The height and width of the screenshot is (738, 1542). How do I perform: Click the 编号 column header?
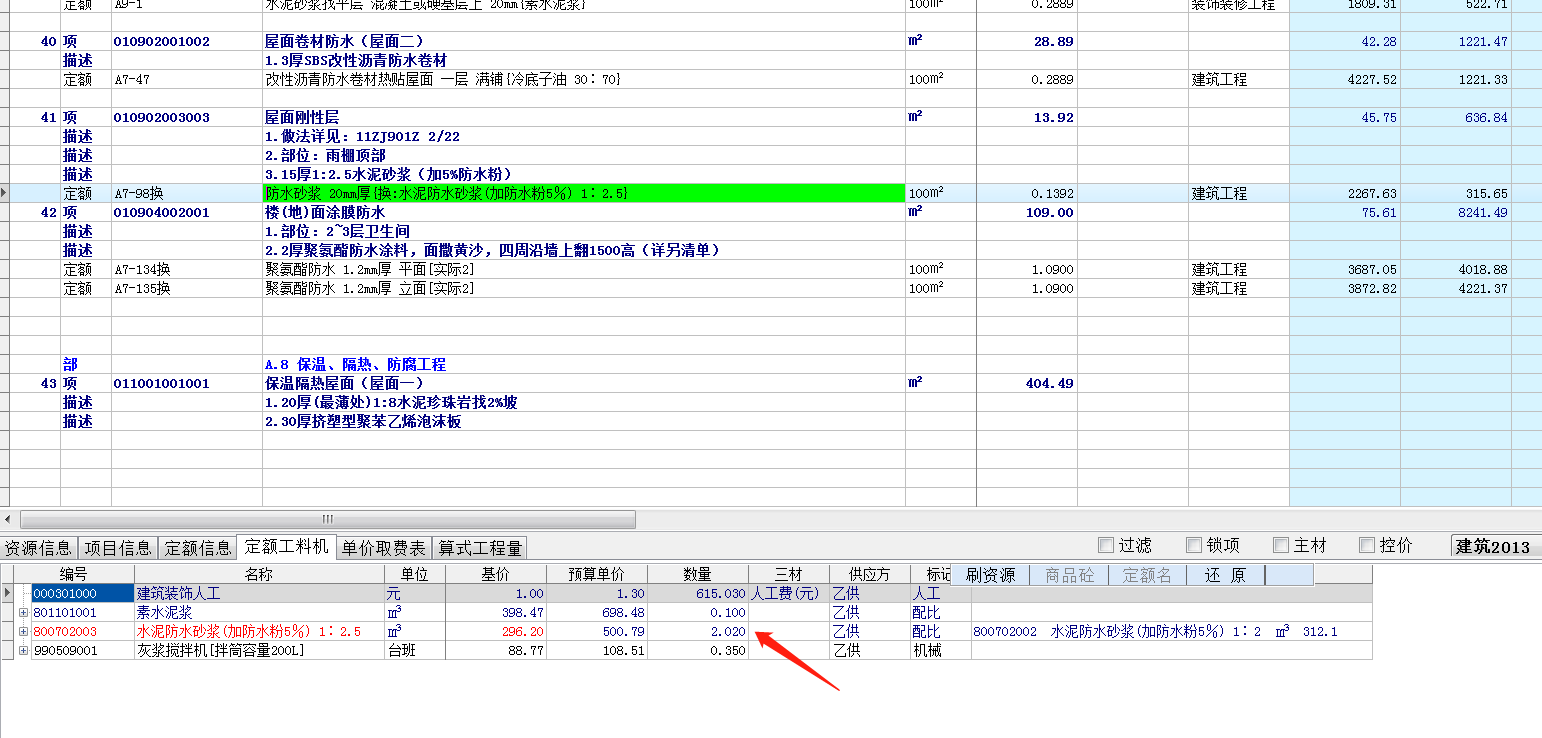[74, 574]
